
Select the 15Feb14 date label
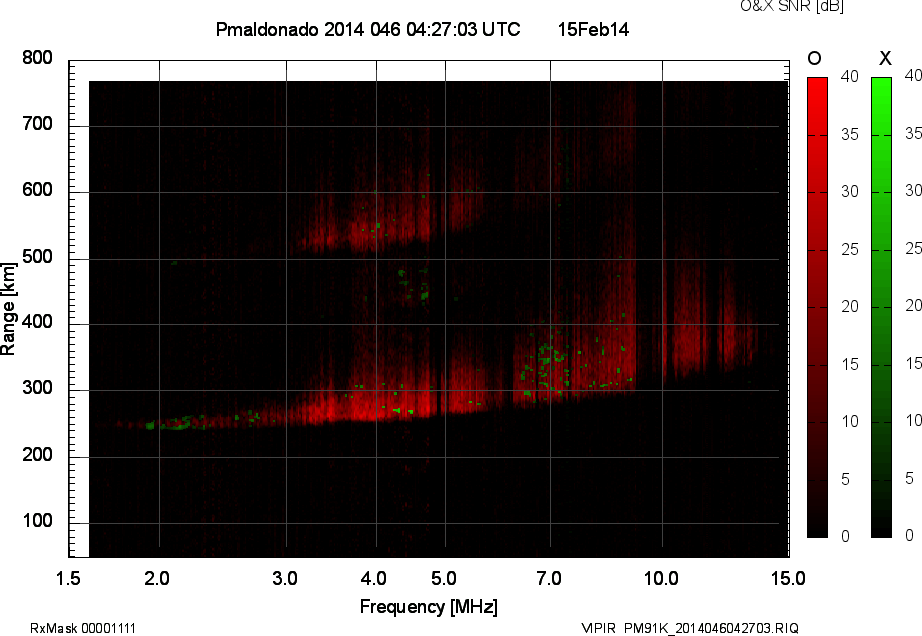point(593,30)
